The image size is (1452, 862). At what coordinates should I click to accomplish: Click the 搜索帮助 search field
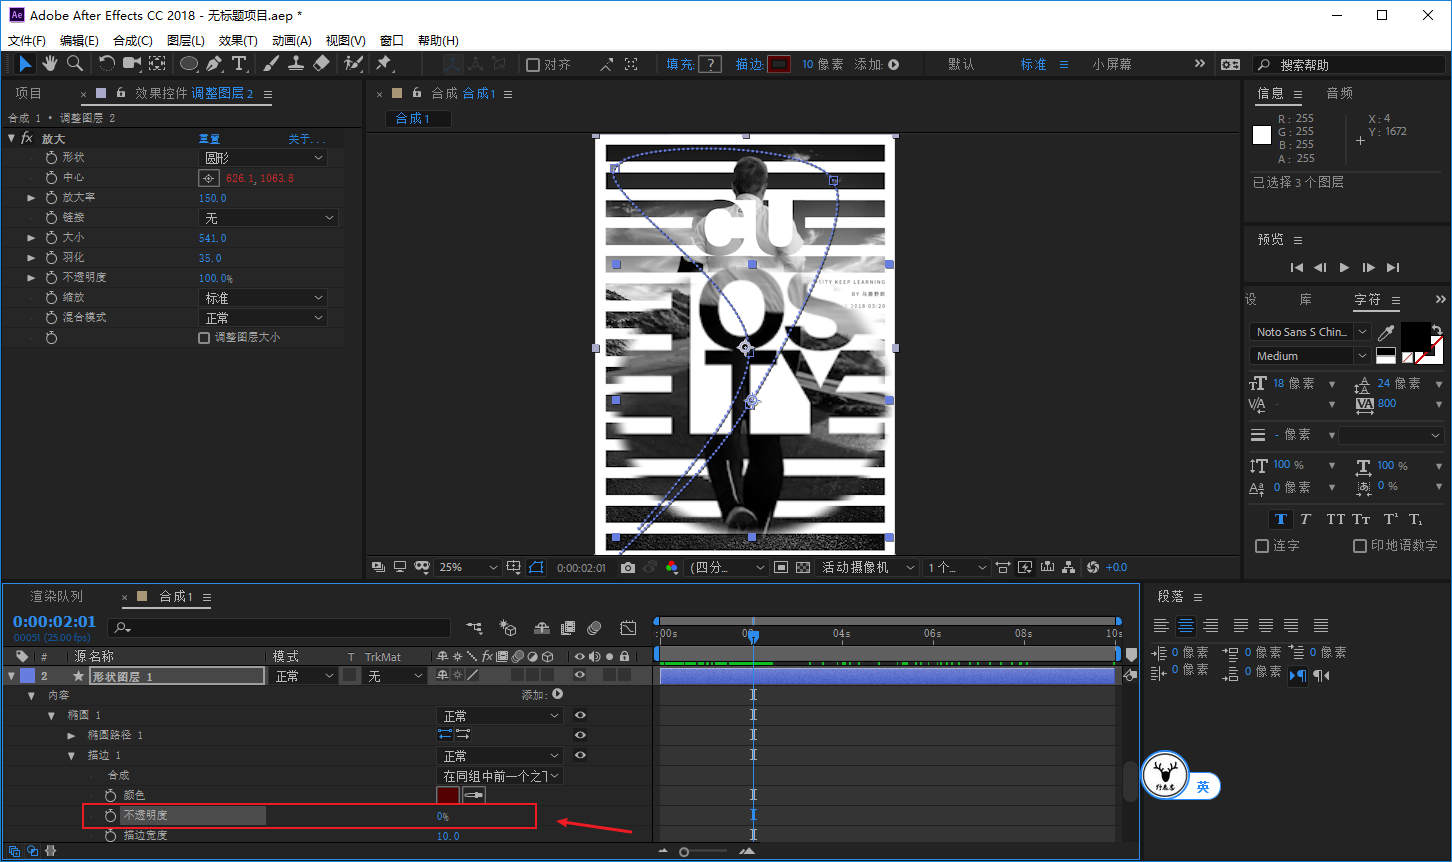[1348, 64]
